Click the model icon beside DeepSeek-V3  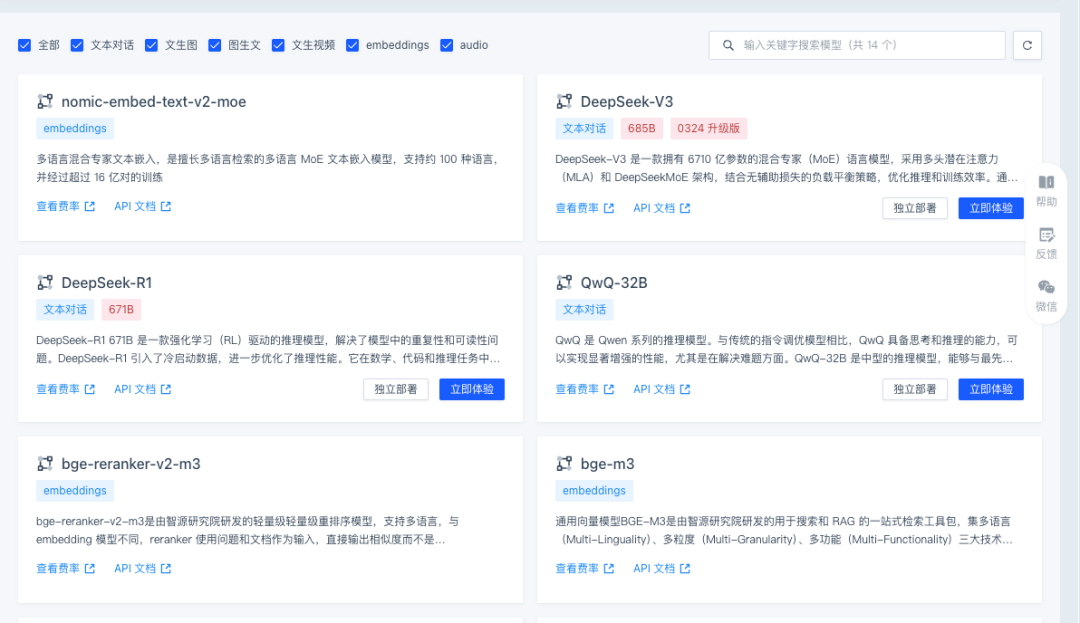point(564,102)
